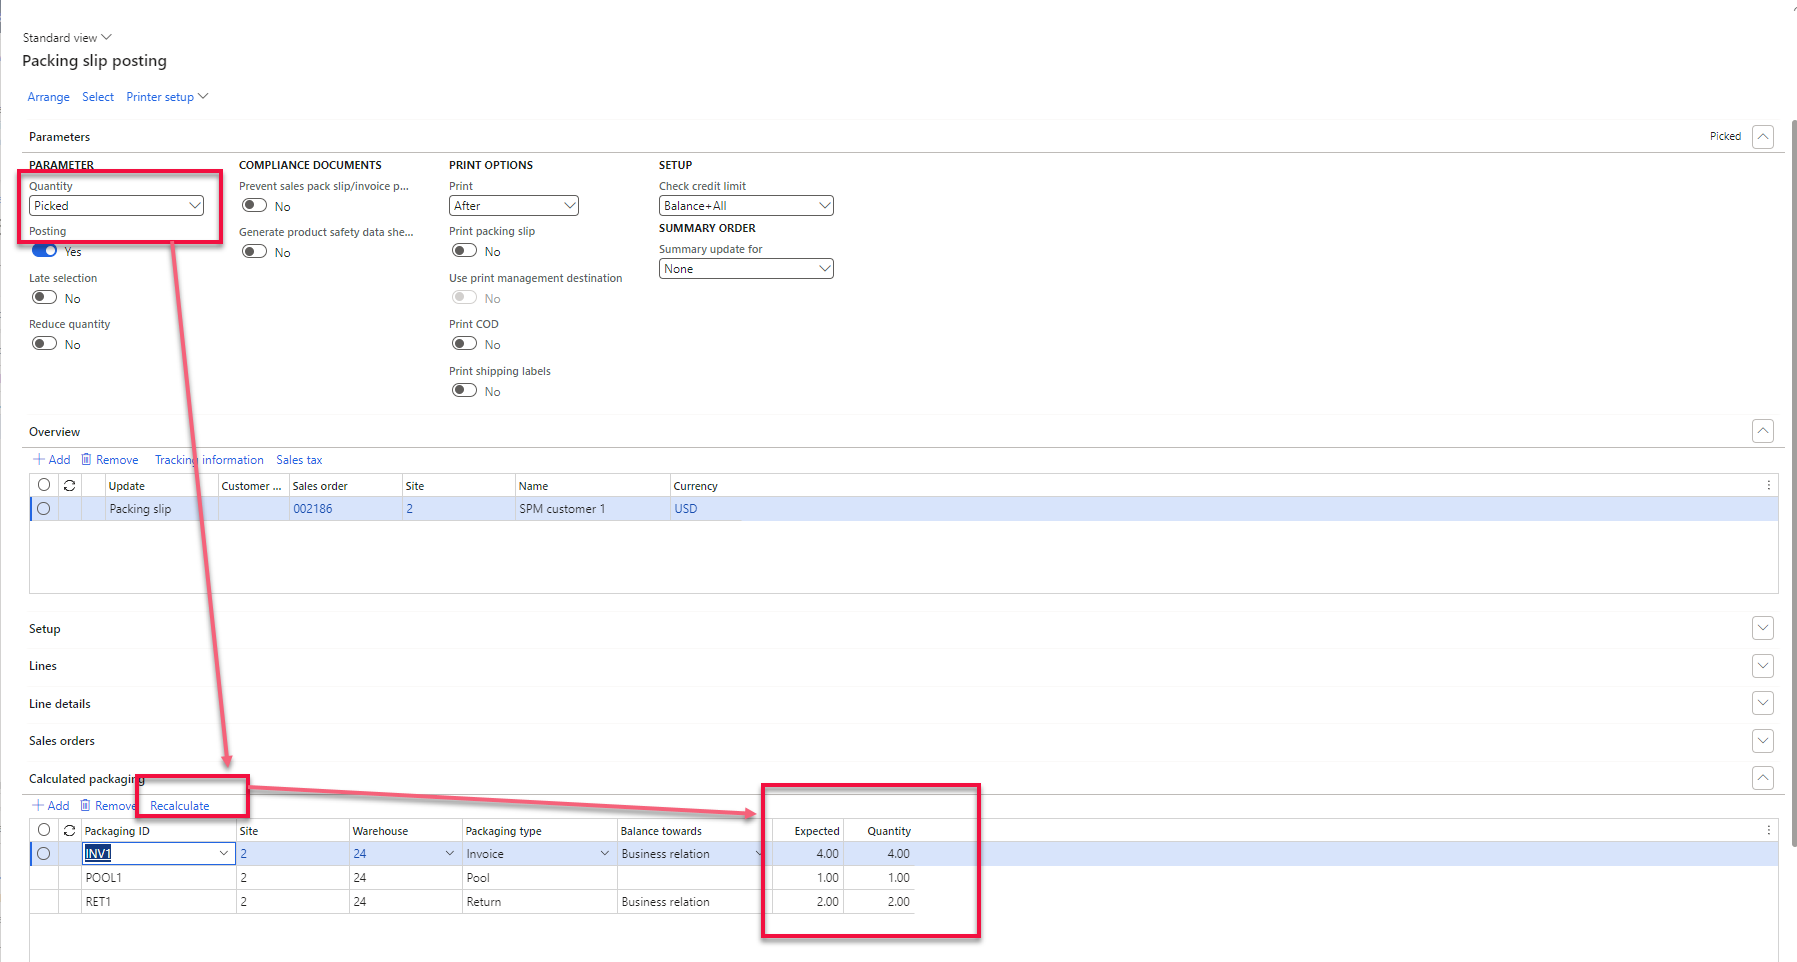Open sales order 002186 link
The image size is (1797, 962).
(x=313, y=509)
